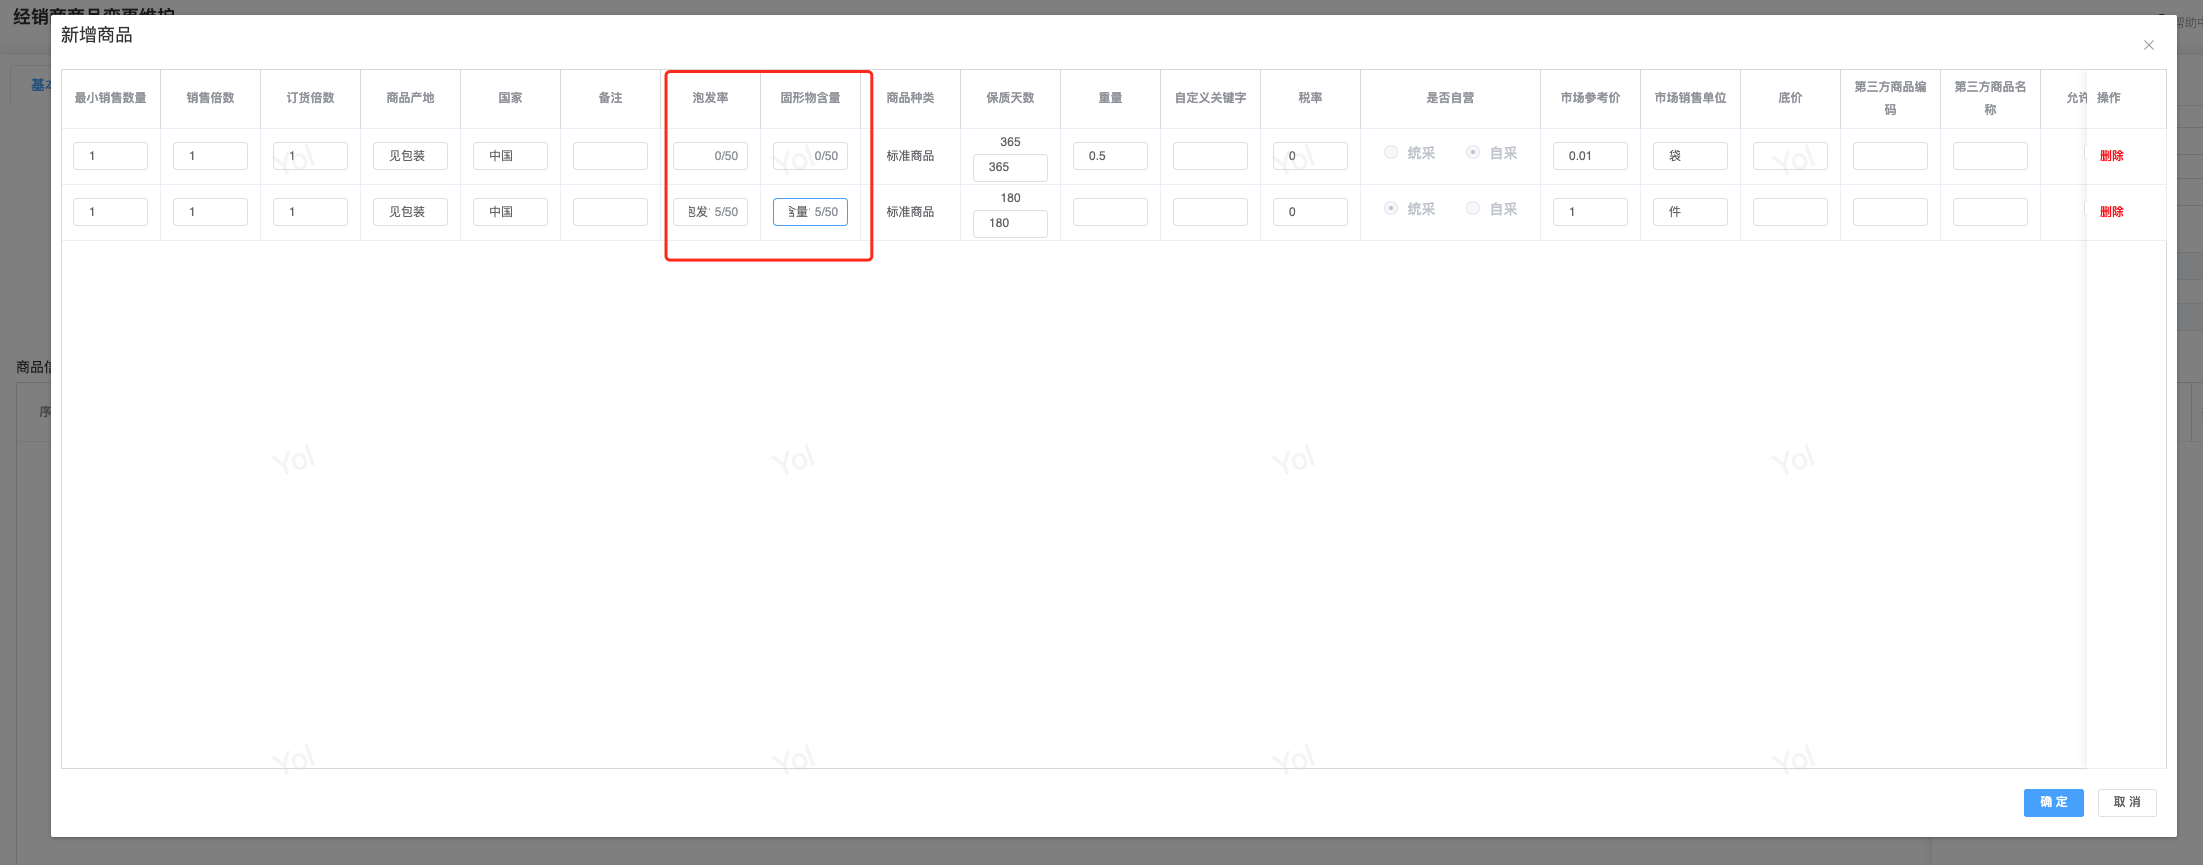2203x865 pixels.
Task: Click 确定 to confirm the new products
Action: click(2053, 802)
